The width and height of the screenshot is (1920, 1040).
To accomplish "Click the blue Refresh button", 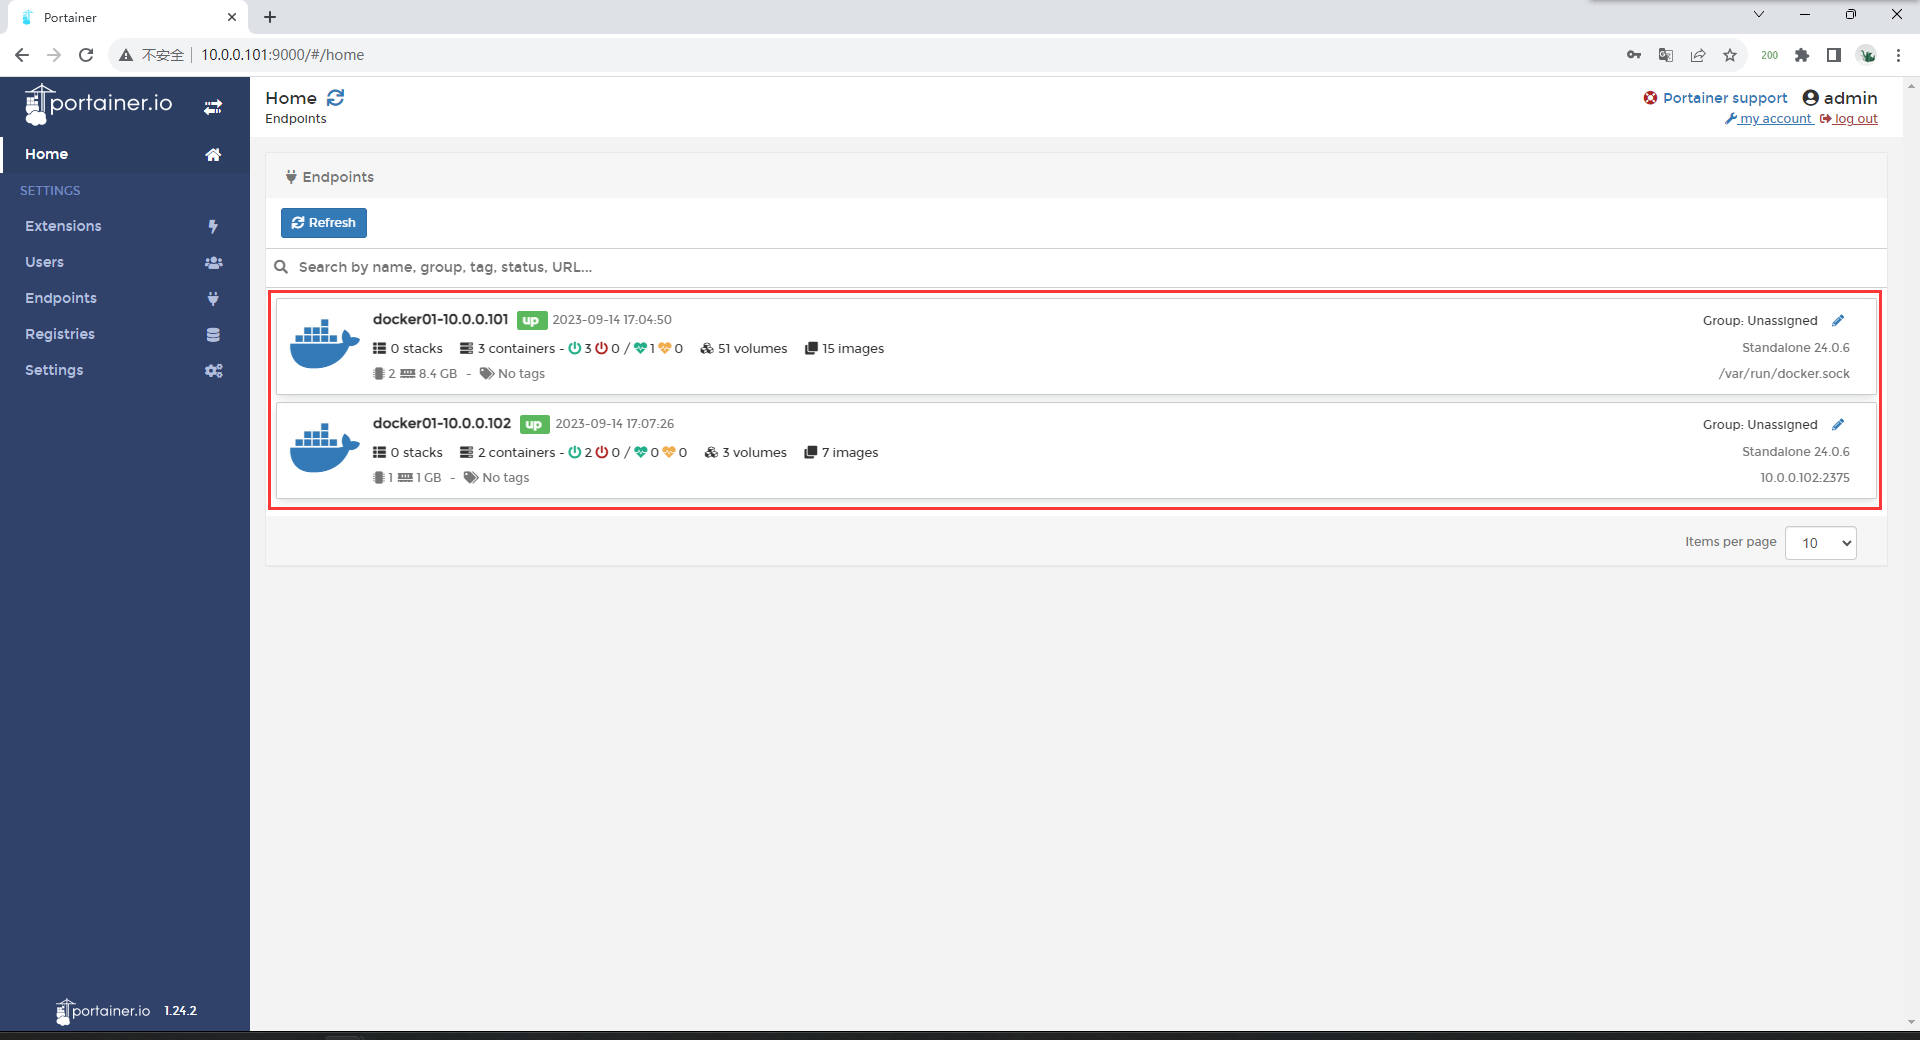I will [324, 223].
